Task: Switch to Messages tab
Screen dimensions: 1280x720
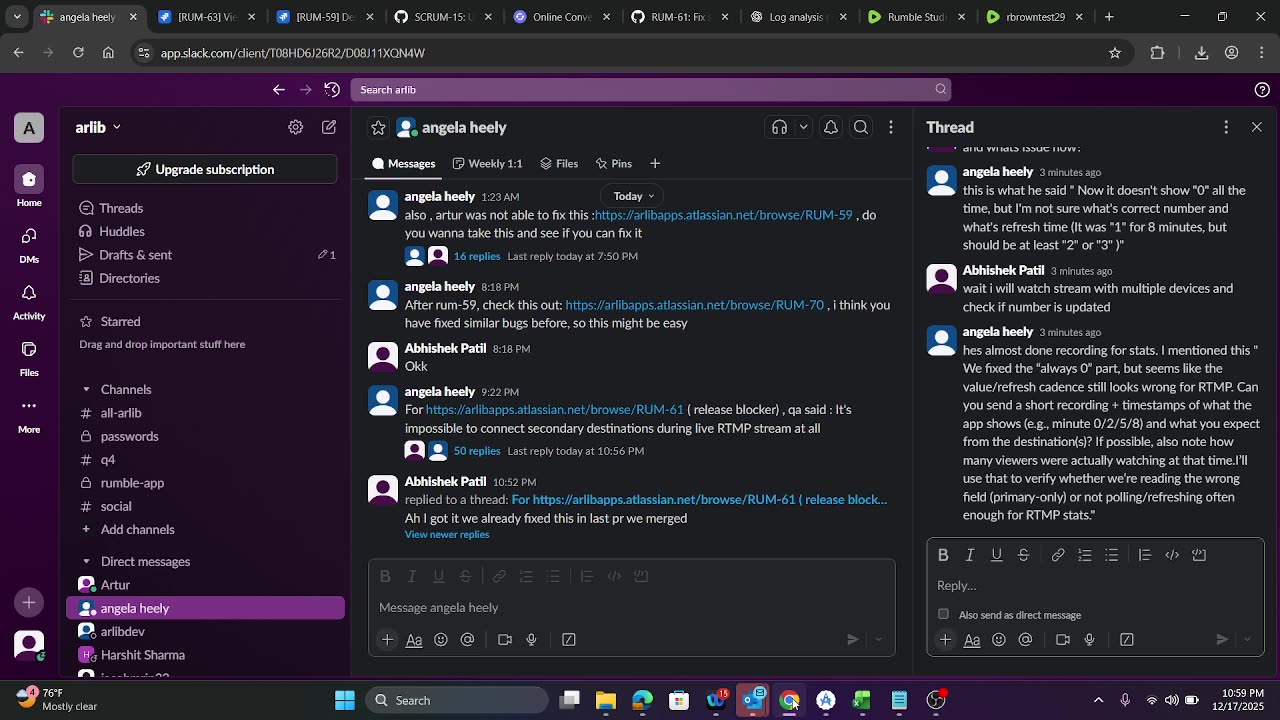Action: (x=403, y=164)
